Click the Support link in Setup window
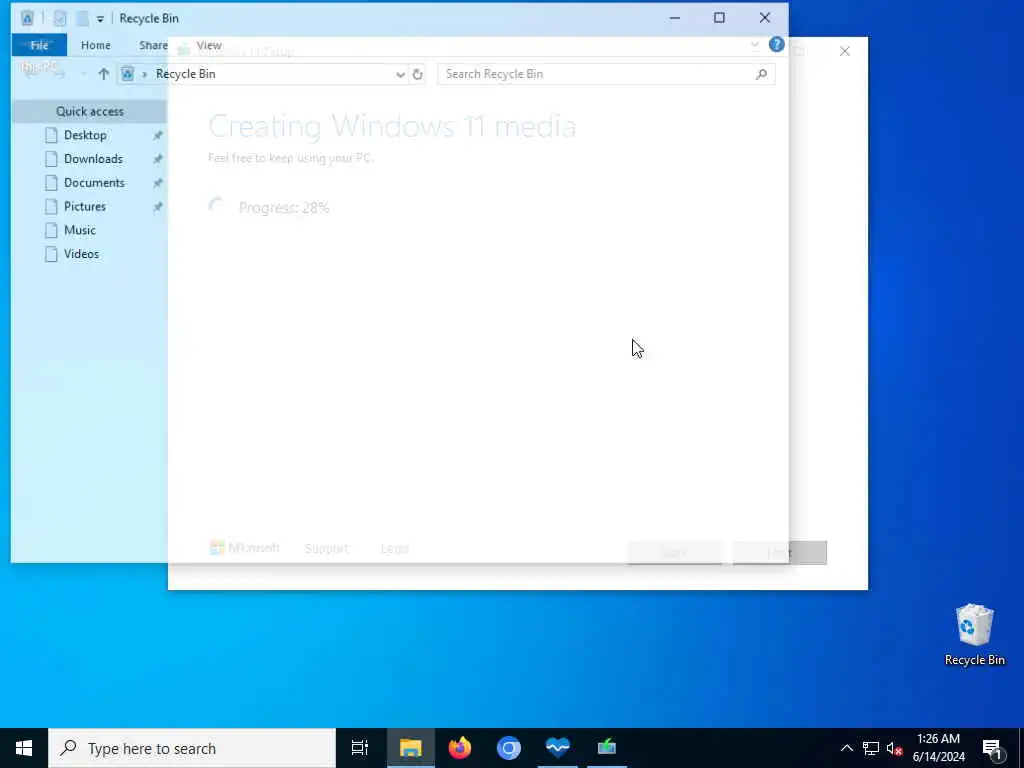Viewport: 1024px width, 768px height. click(x=326, y=549)
